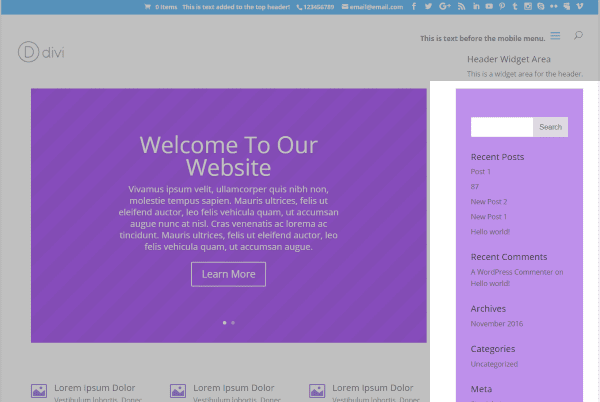Click the Recent Comments widget heading
This screenshot has height=402, width=600.
click(509, 257)
